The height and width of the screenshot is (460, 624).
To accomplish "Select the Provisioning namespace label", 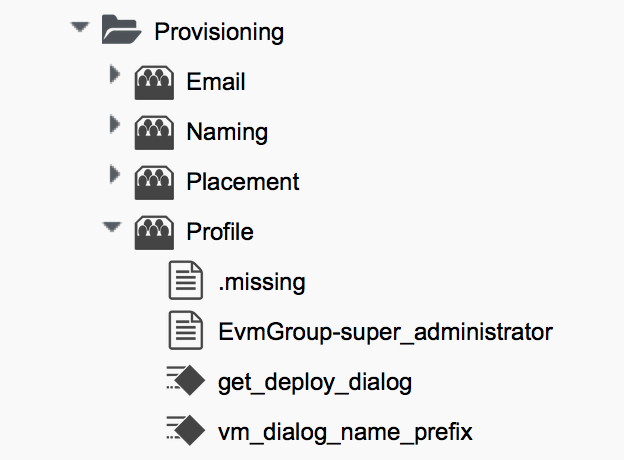I will [219, 32].
